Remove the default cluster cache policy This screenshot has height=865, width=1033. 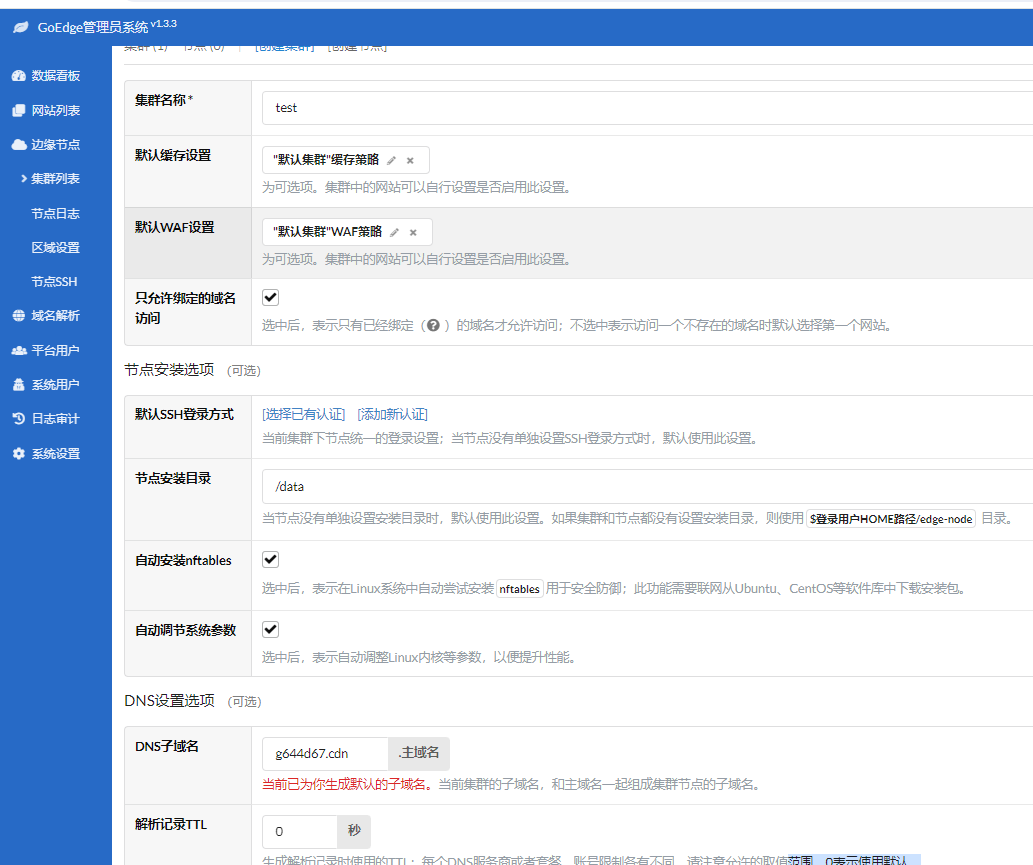coord(410,160)
